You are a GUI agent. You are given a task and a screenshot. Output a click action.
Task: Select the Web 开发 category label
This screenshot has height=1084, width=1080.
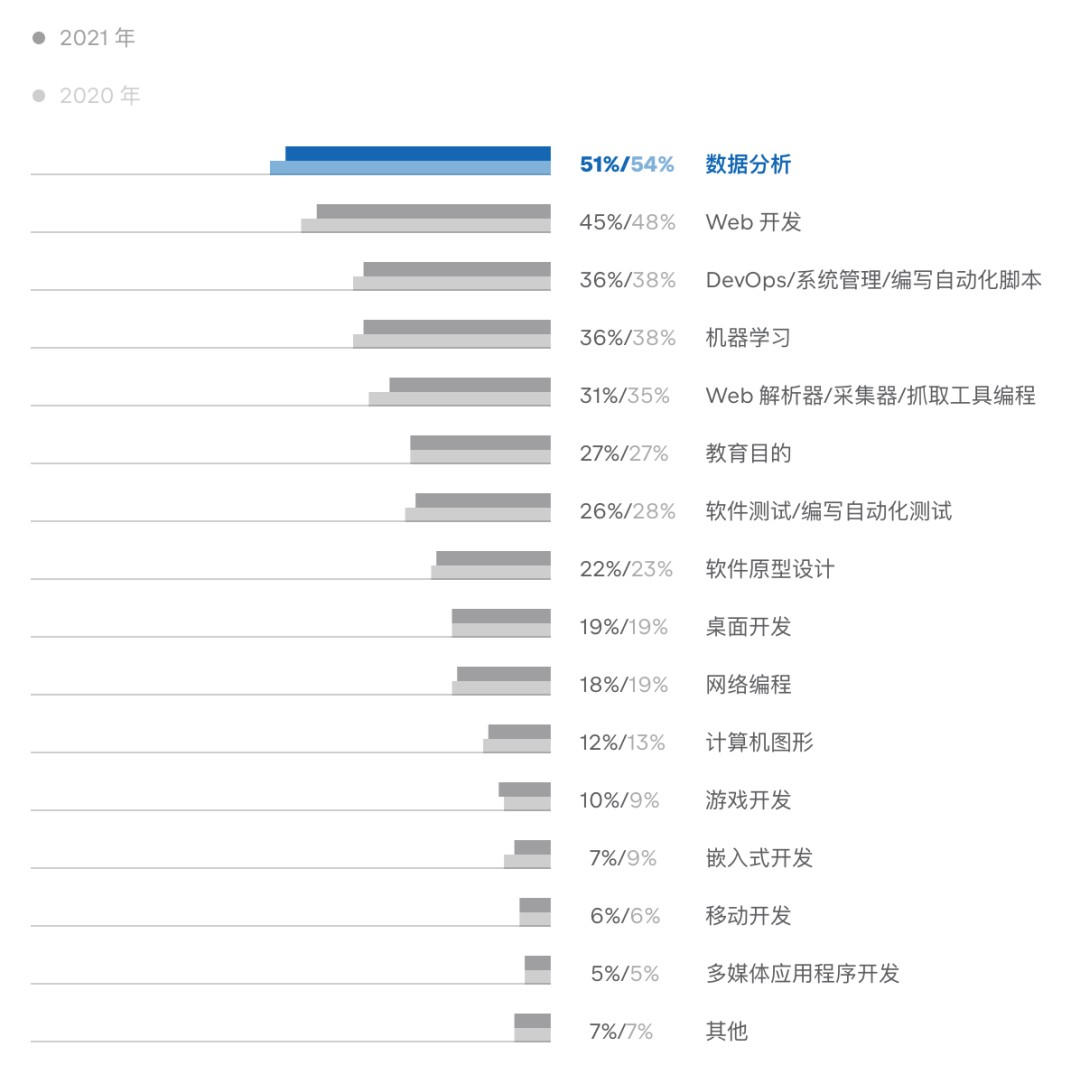[x=753, y=223]
